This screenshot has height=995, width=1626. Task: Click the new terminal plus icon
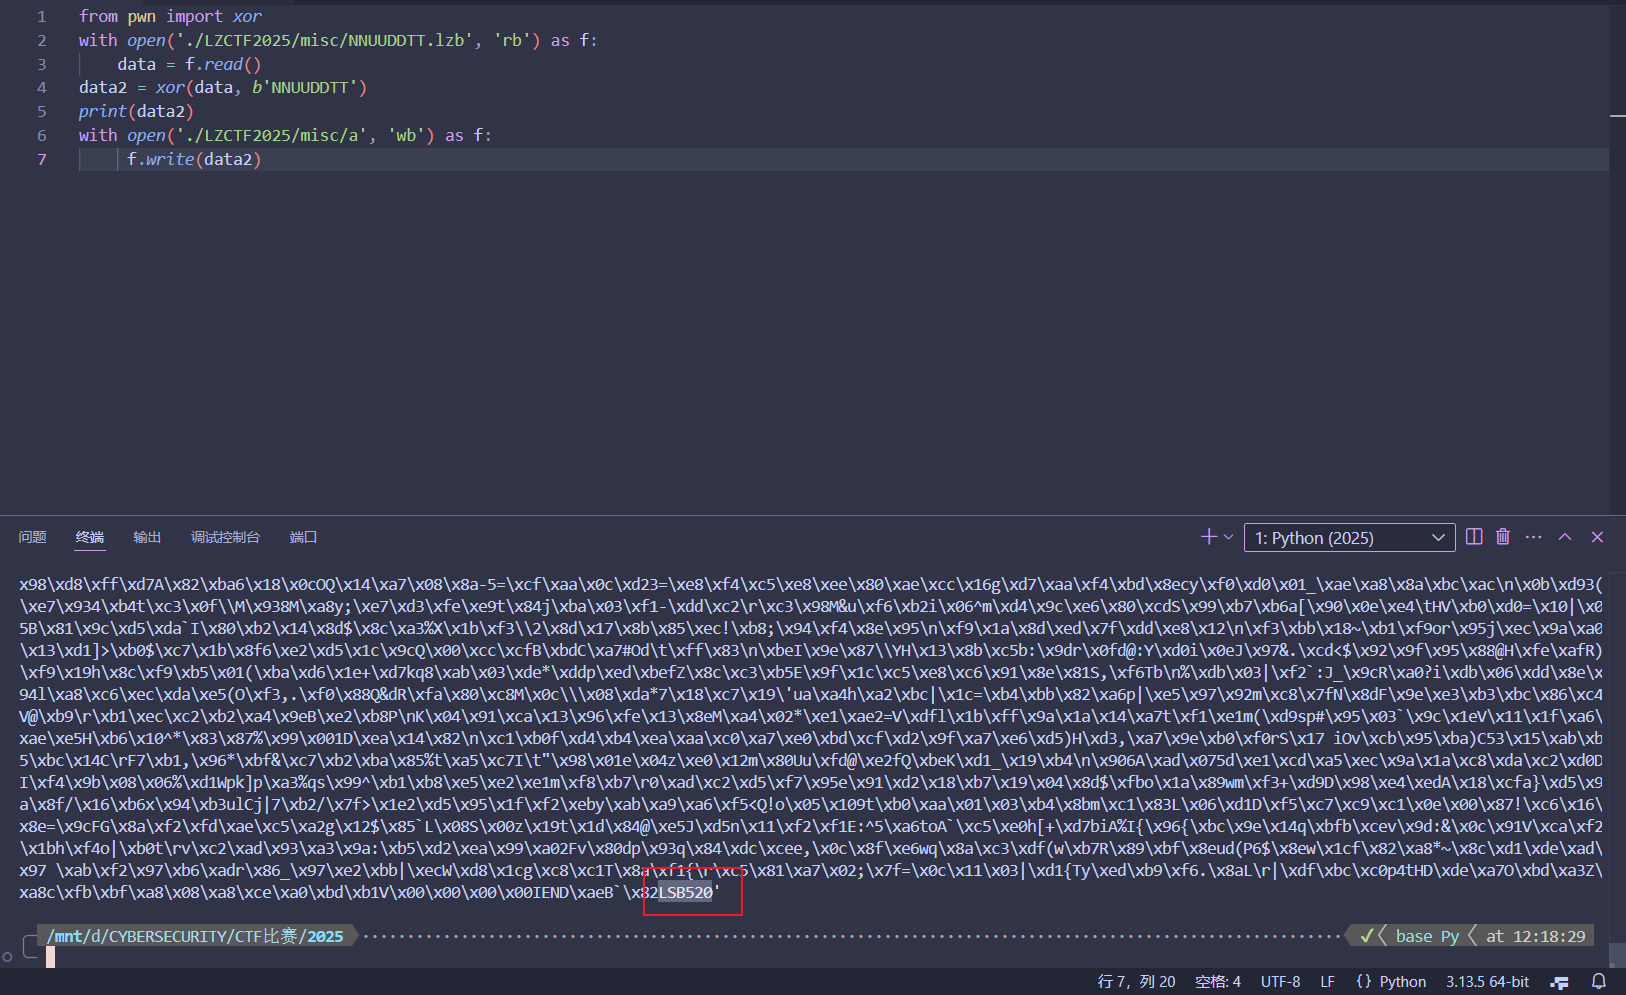click(1208, 537)
